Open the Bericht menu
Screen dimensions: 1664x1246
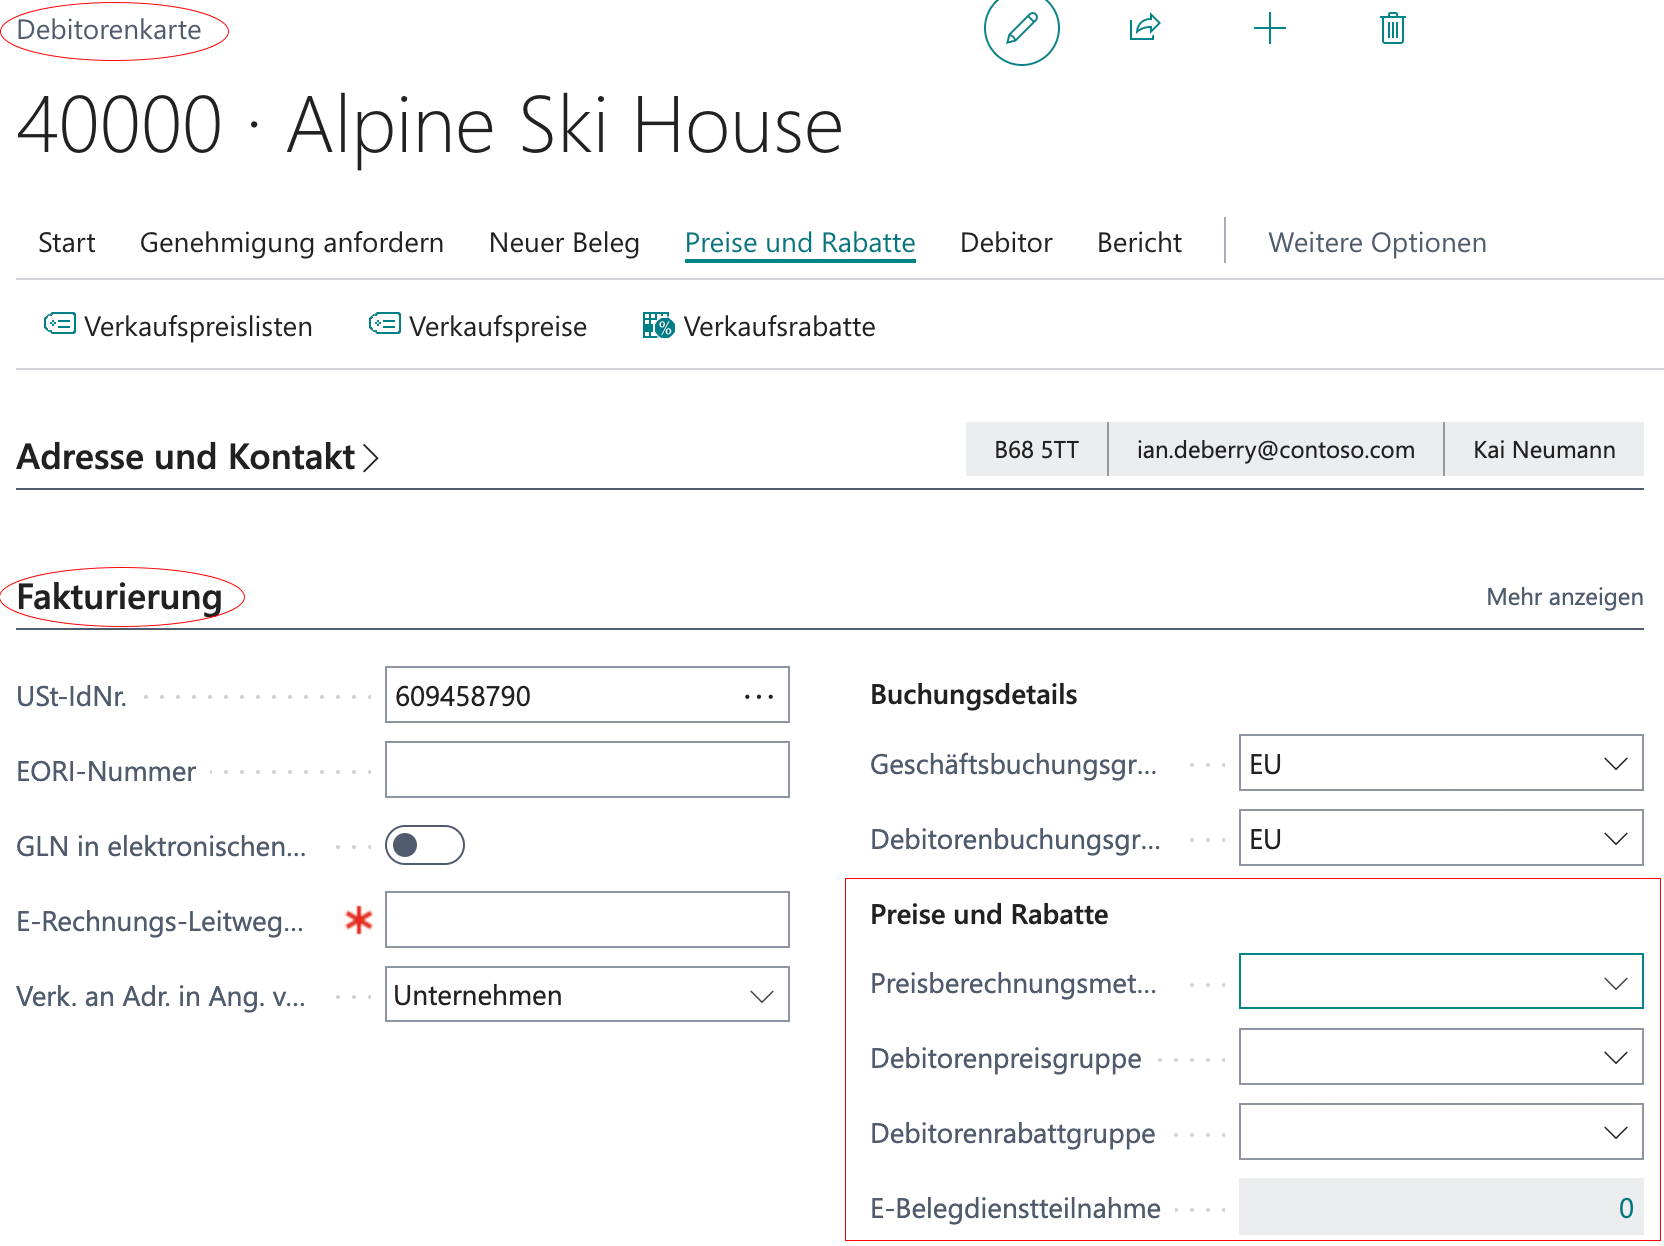1139,243
